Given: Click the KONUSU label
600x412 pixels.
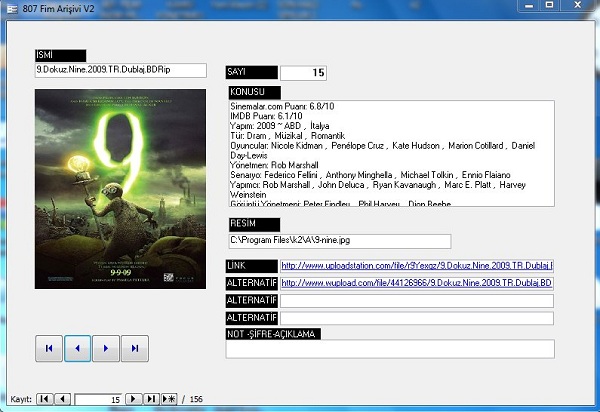Looking at the screenshot, I should (255, 93).
